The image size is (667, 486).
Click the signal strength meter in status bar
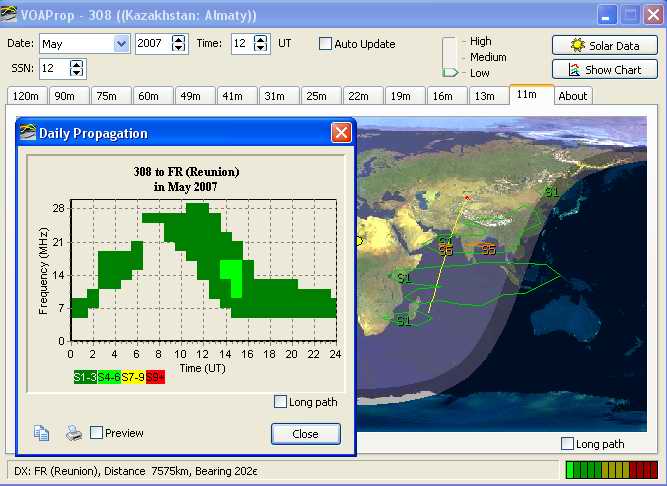point(612,470)
